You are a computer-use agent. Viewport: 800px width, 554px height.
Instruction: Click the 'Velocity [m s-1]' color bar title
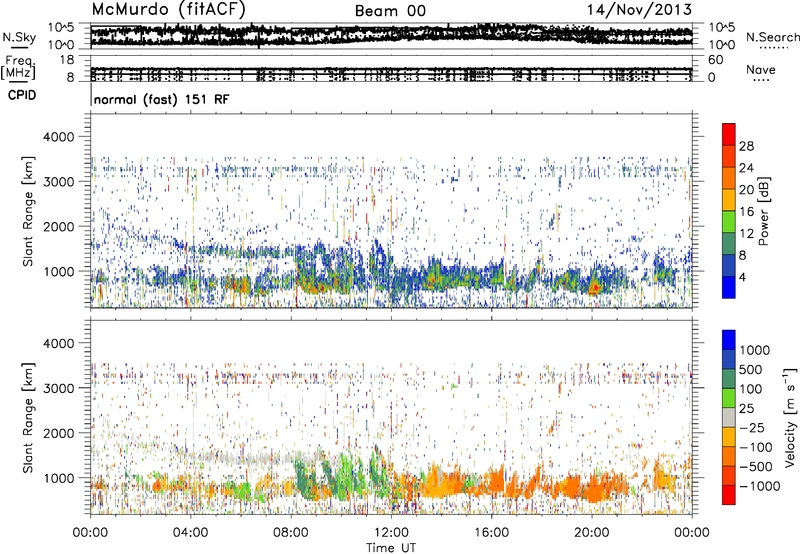coord(790,417)
